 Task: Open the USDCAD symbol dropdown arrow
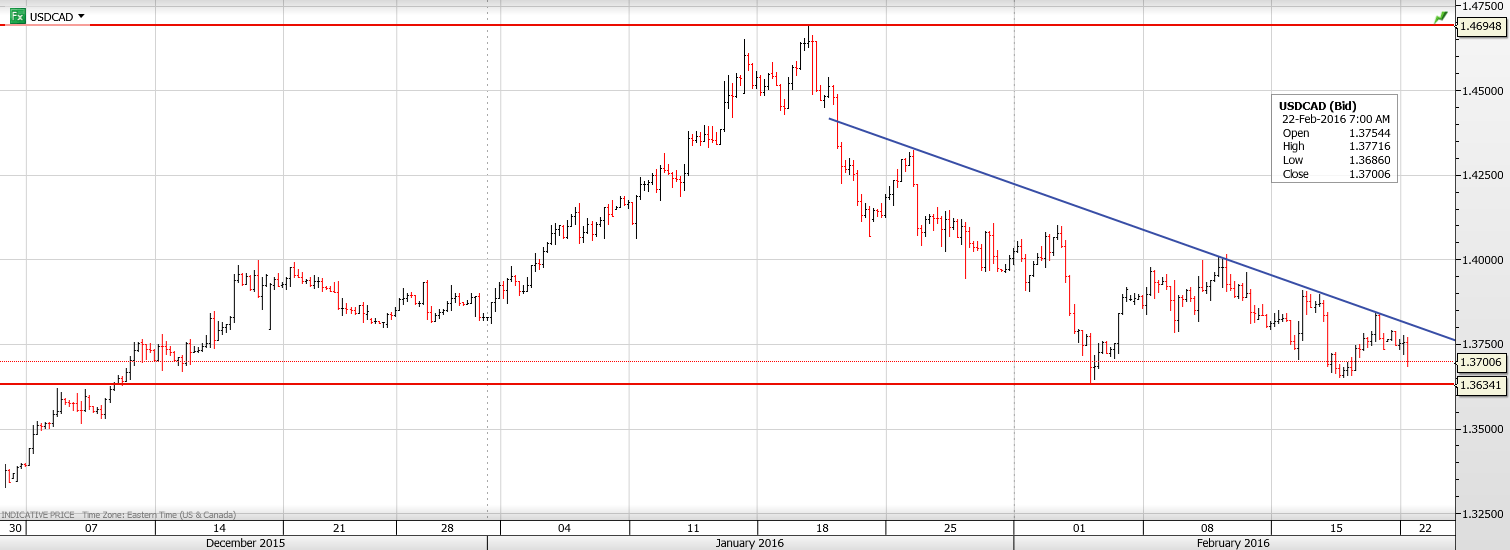tap(81, 16)
